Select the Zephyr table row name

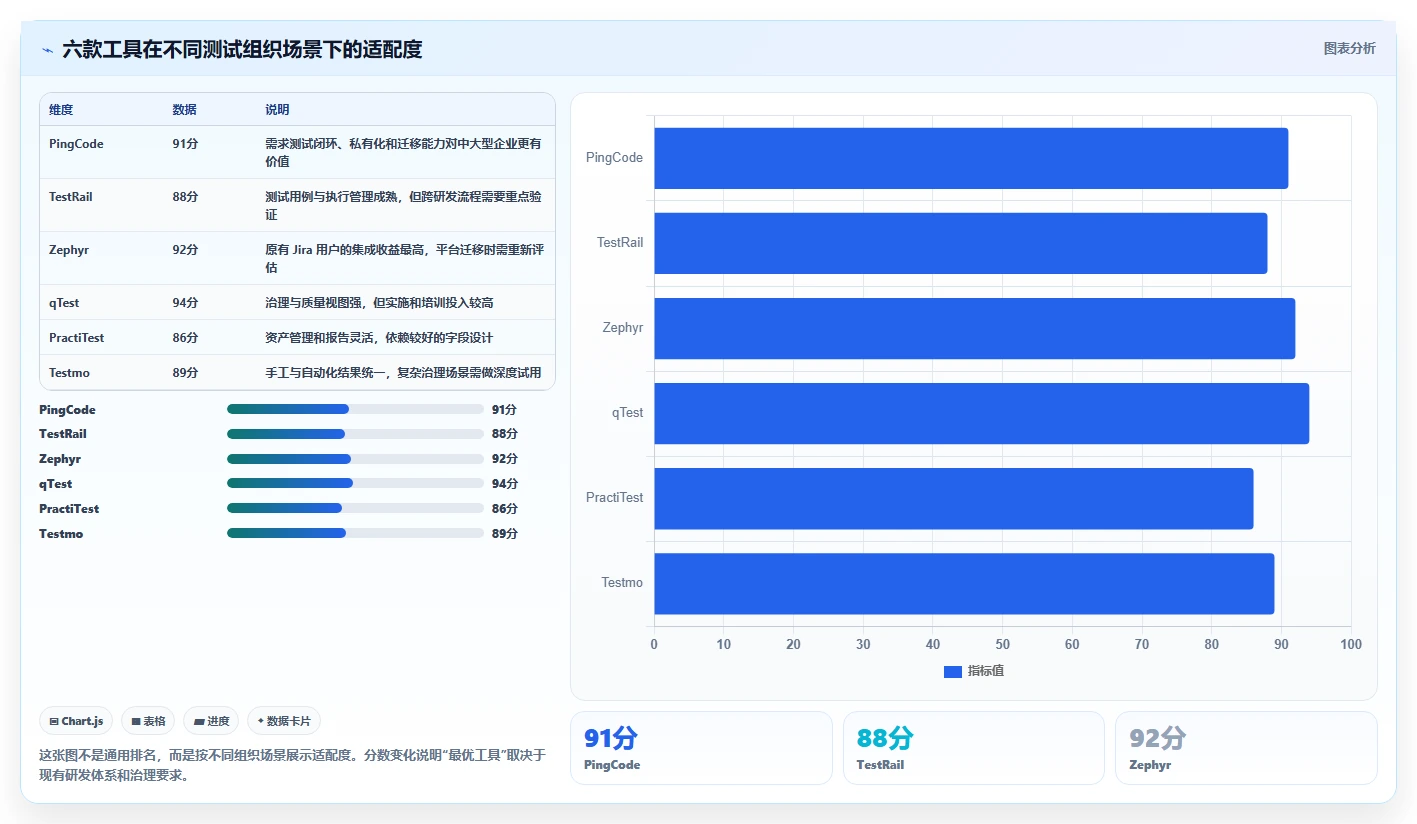(x=69, y=250)
